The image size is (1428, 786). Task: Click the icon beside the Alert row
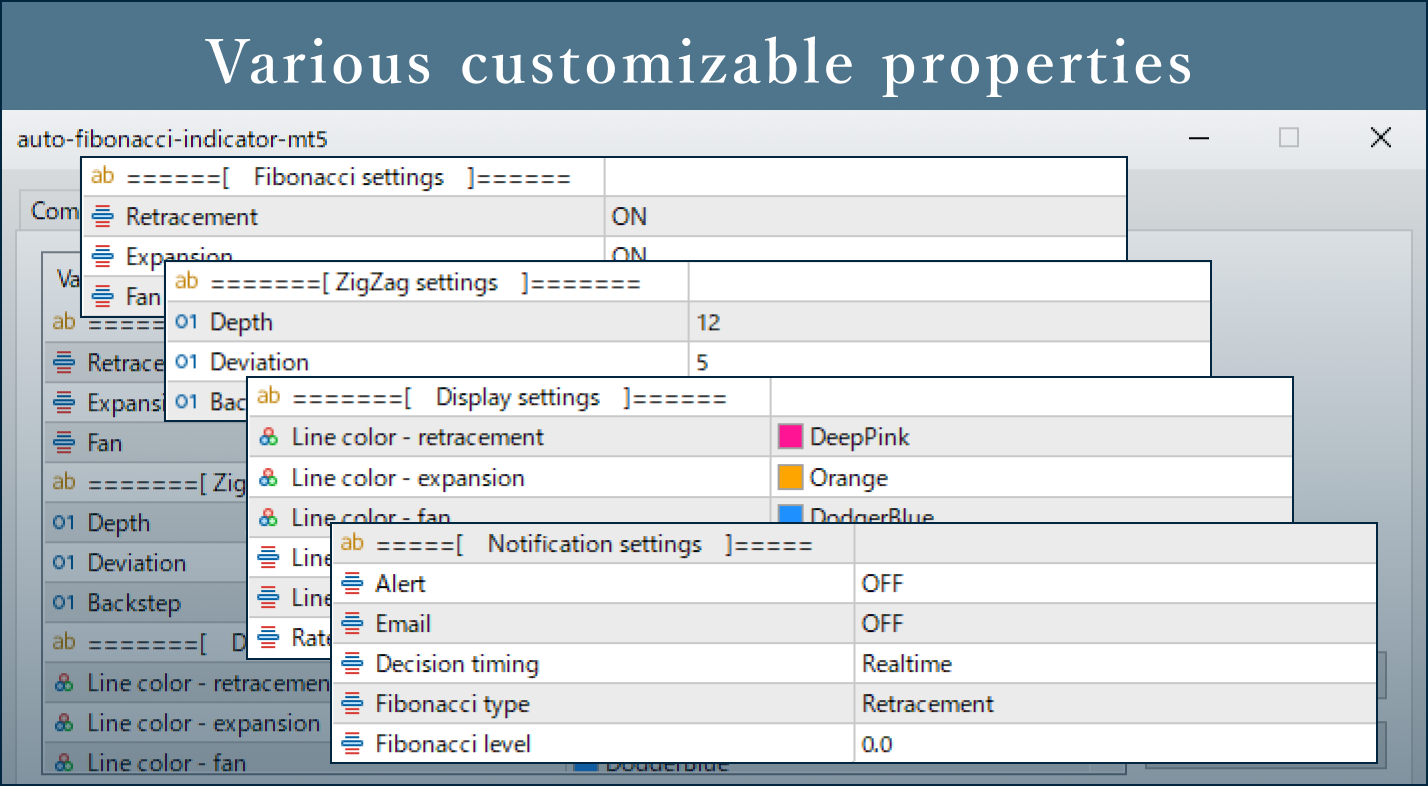click(x=352, y=583)
